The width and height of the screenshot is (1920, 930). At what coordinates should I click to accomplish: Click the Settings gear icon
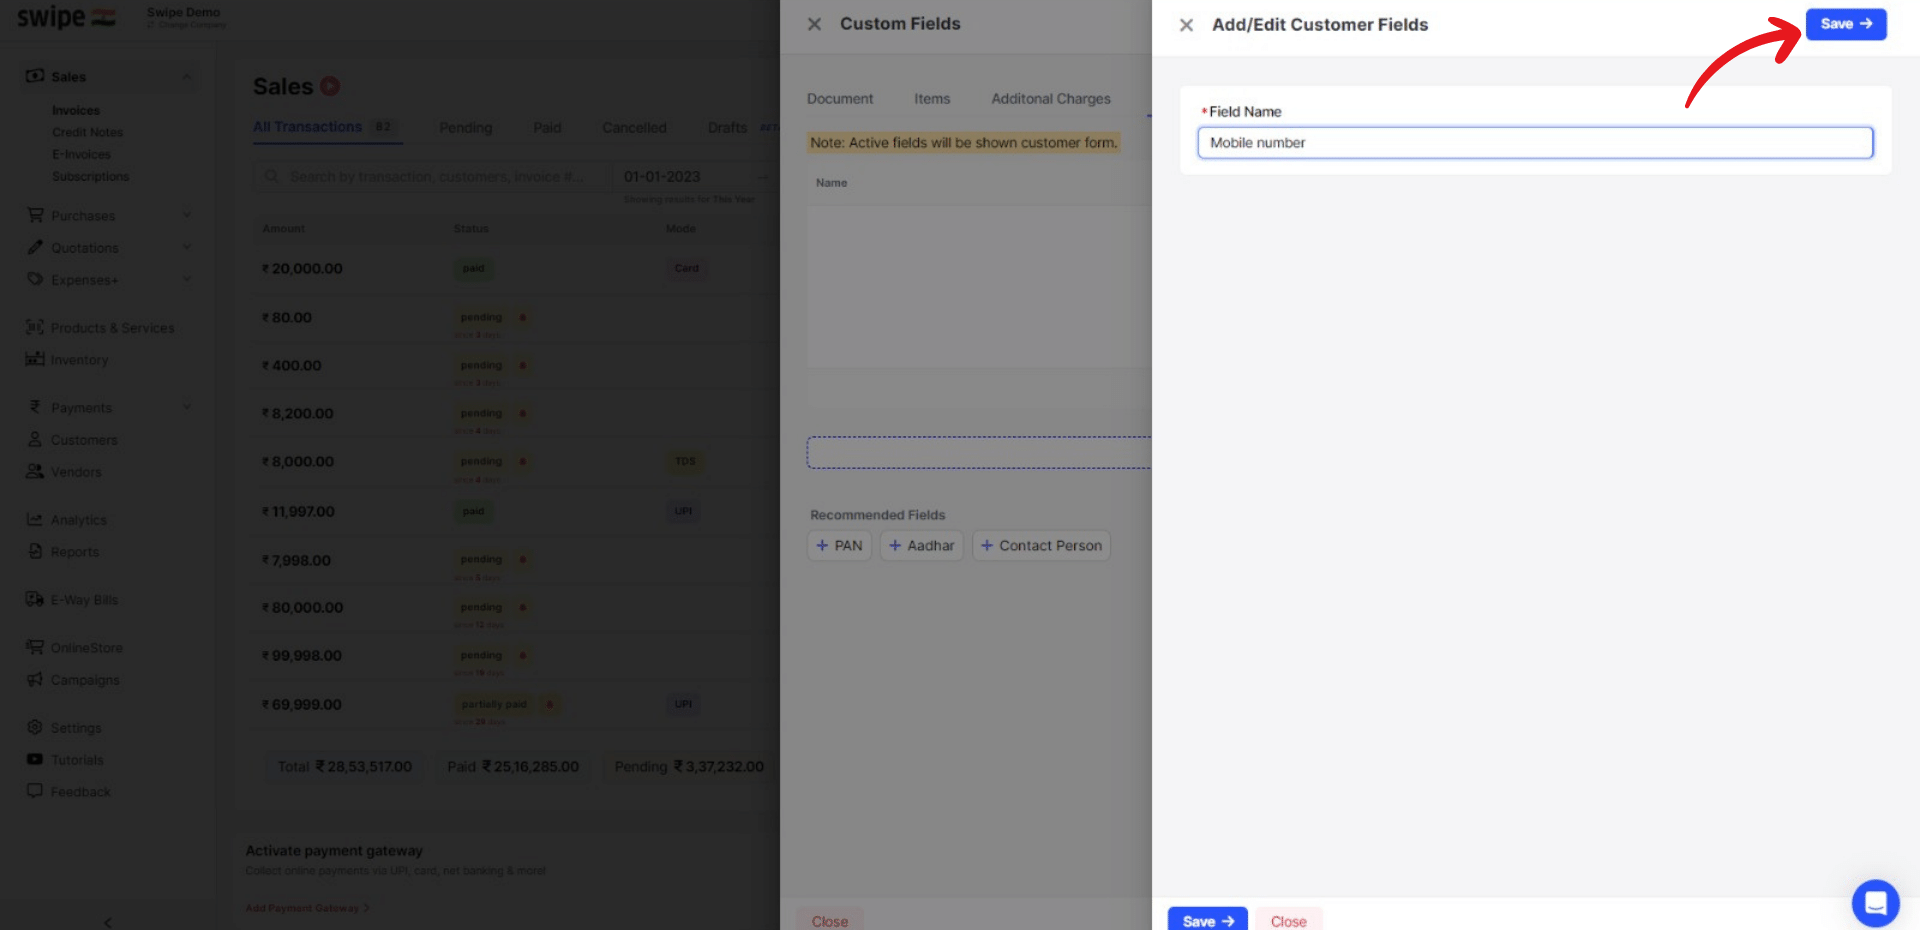pyautogui.click(x=35, y=727)
